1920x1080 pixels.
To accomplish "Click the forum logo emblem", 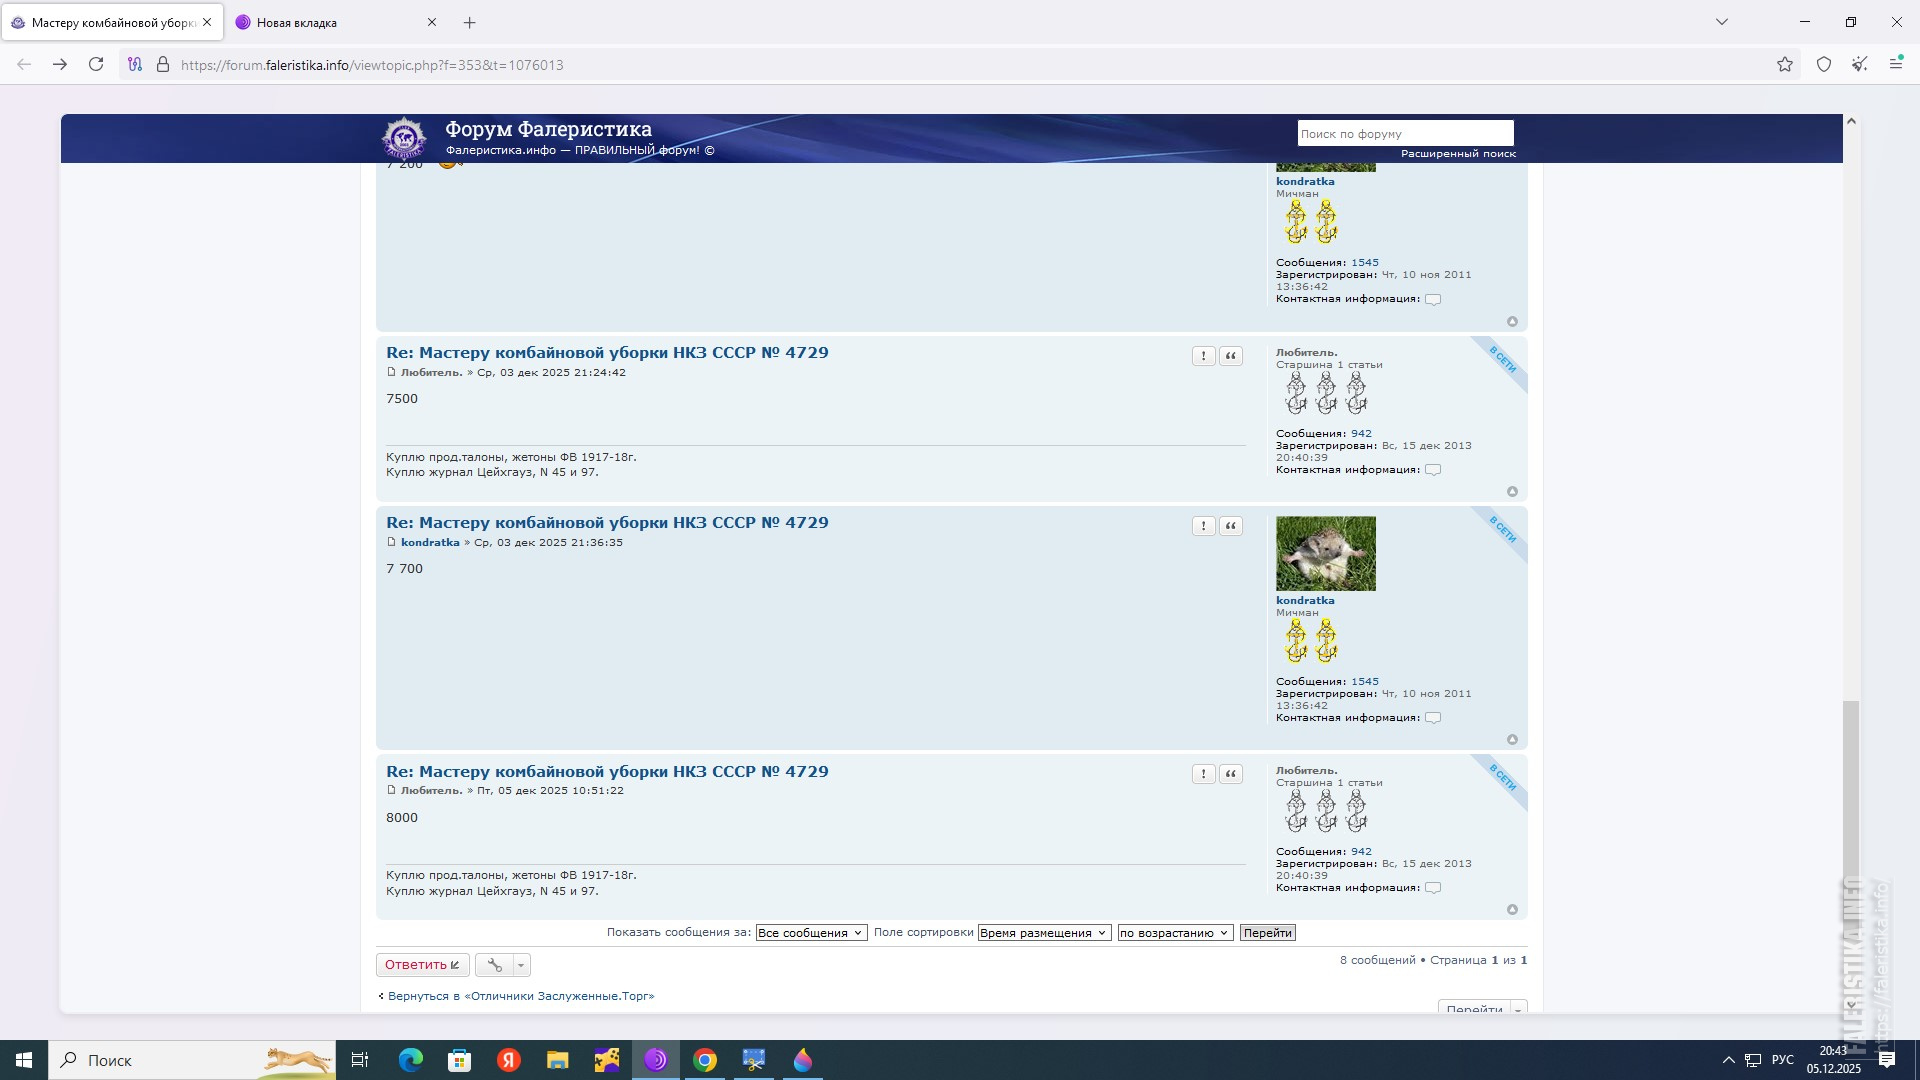I will click(x=404, y=138).
